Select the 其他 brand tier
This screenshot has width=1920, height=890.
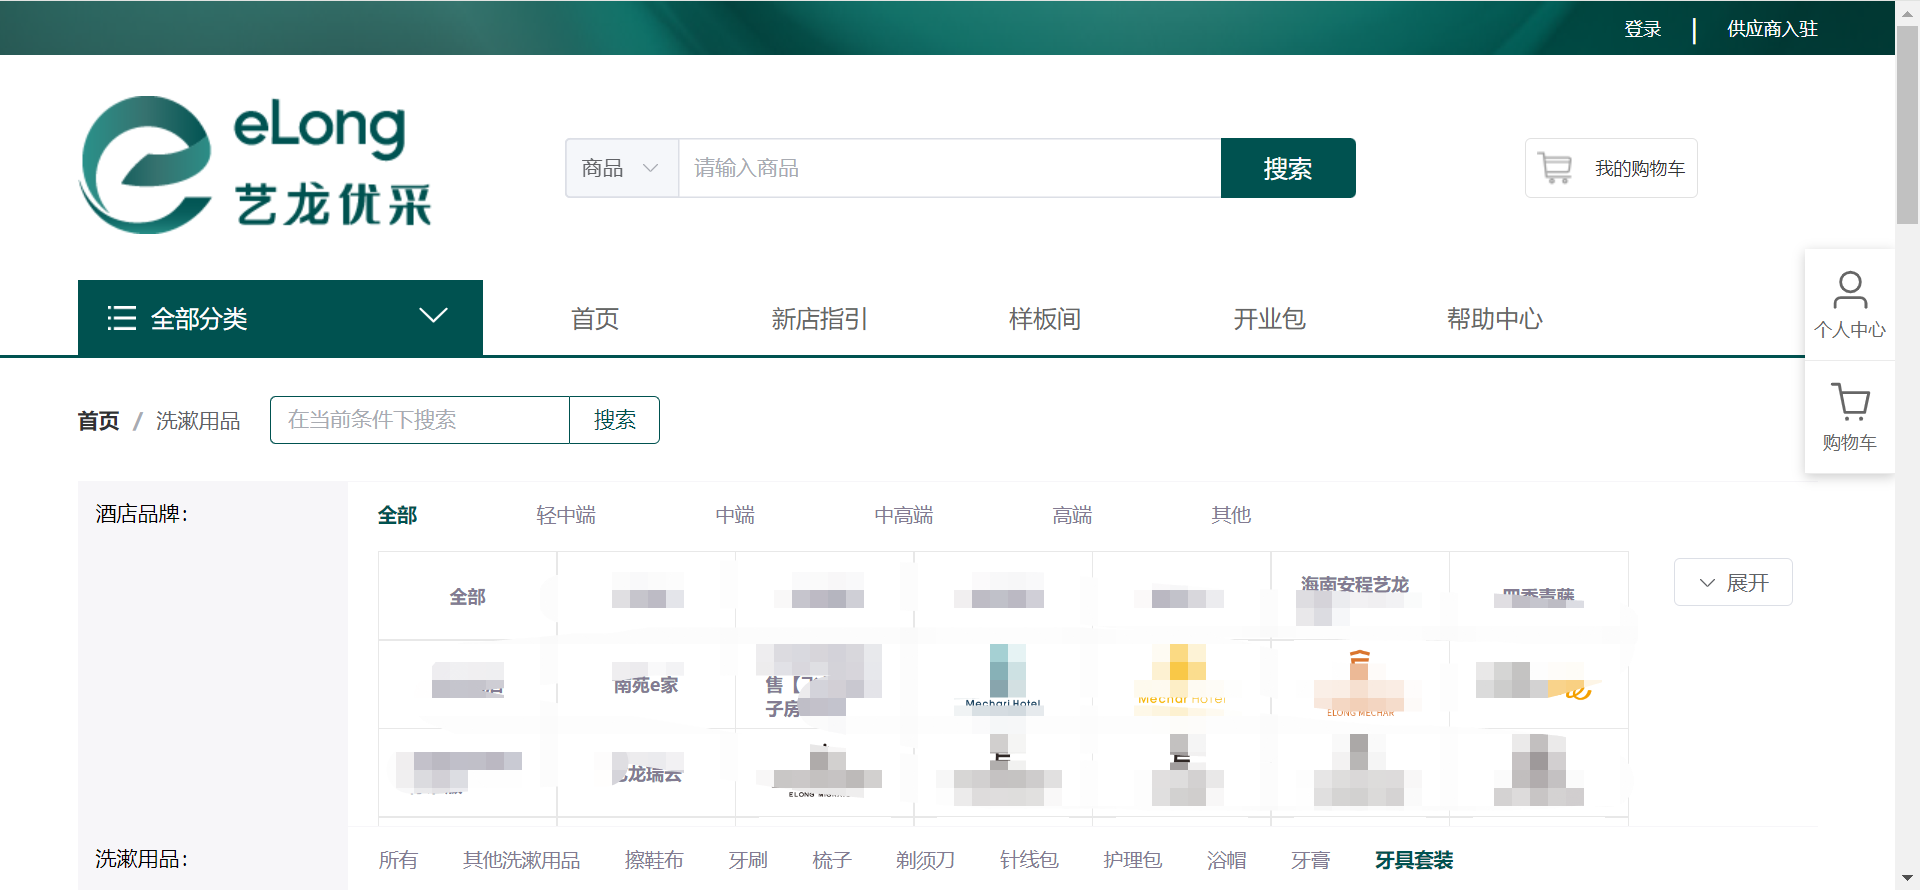click(x=1231, y=515)
